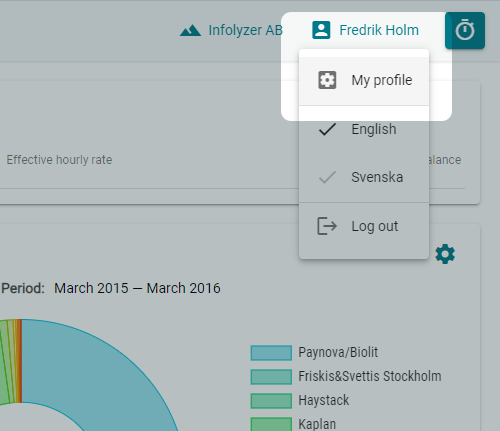Click the Friskis&Svettis Stockholm legend swatch
The height and width of the screenshot is (431, 500).
[x=271, y=377]
